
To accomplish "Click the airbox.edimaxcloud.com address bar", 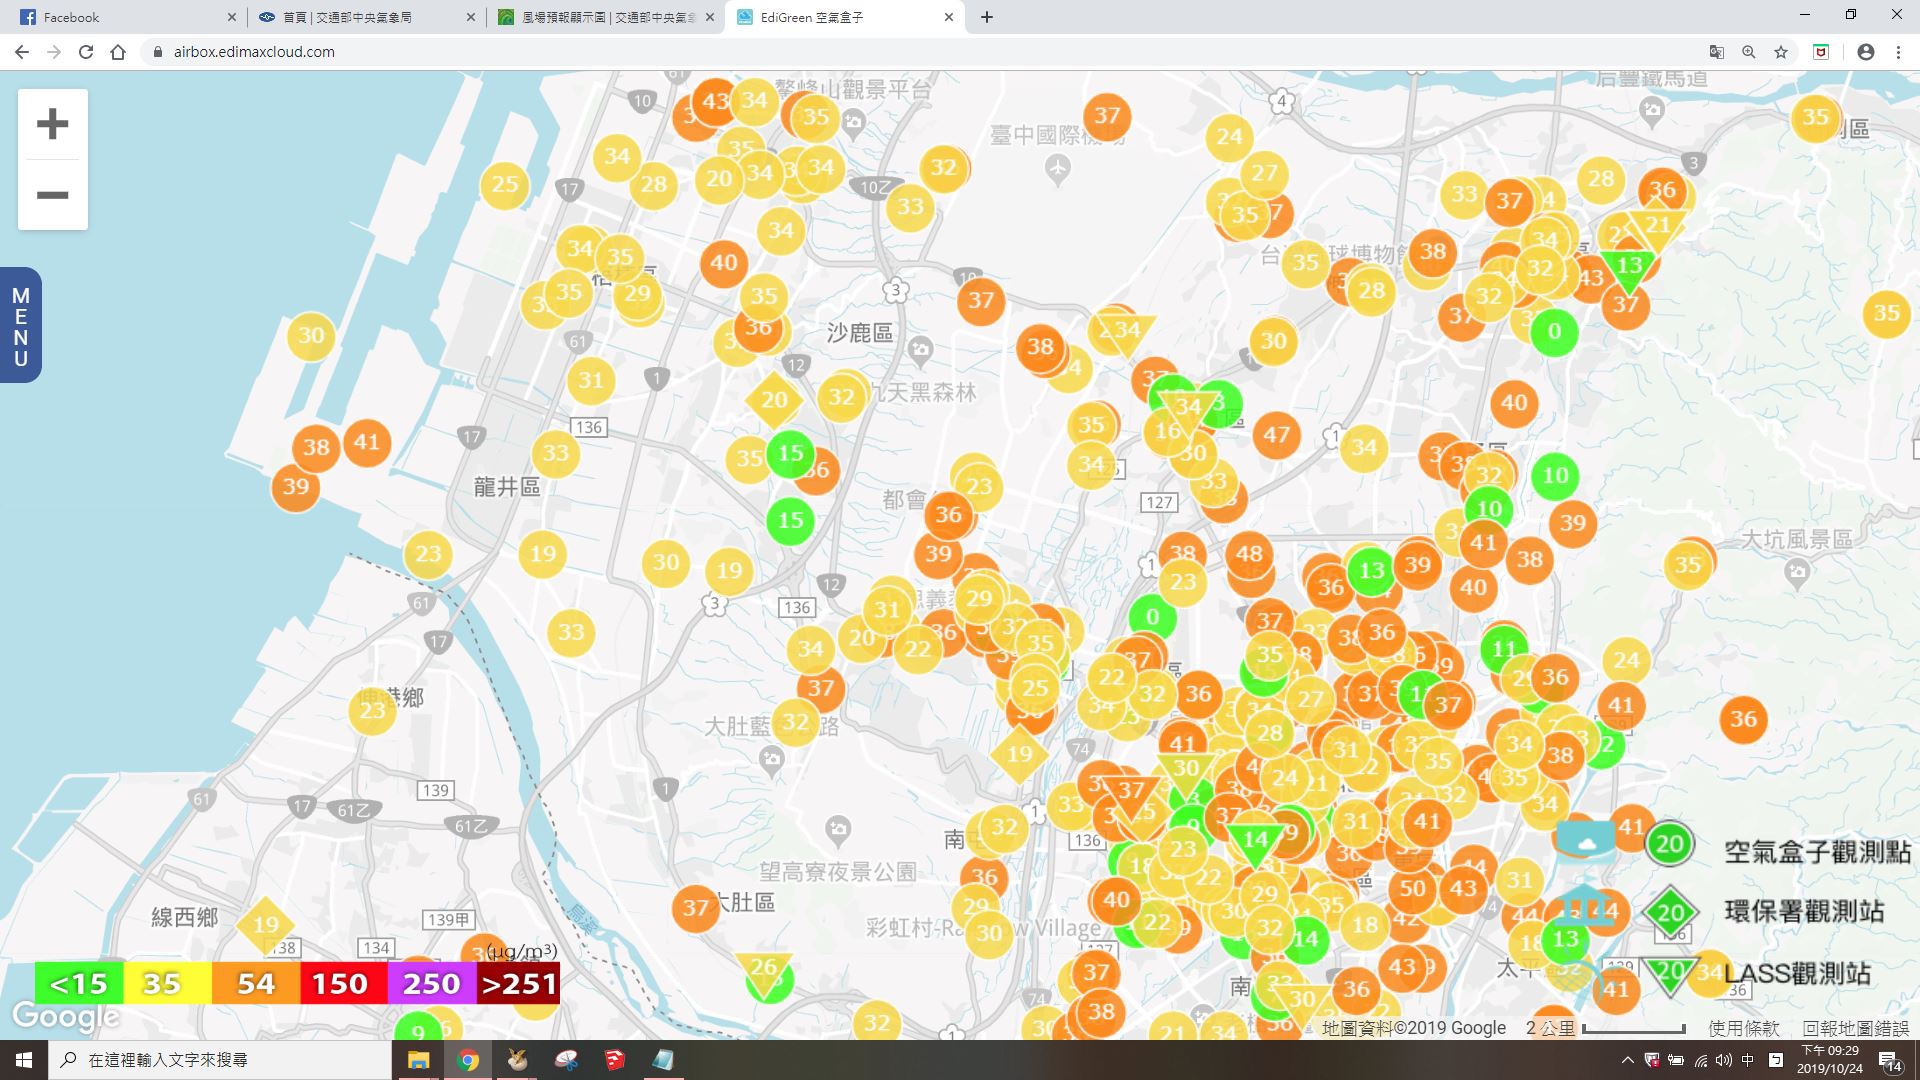I will tap(920, 52).
